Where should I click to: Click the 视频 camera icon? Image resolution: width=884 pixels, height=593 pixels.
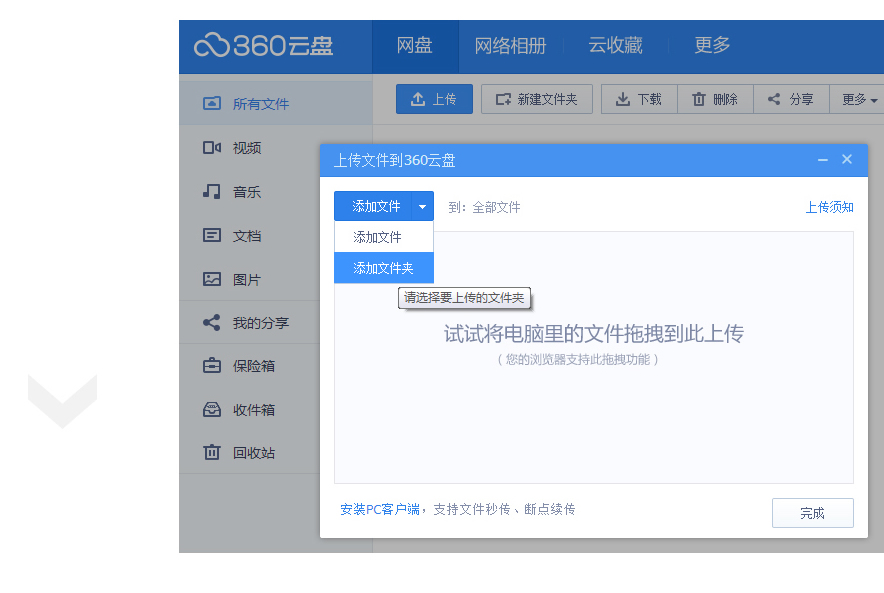click(x=212, y=147)
